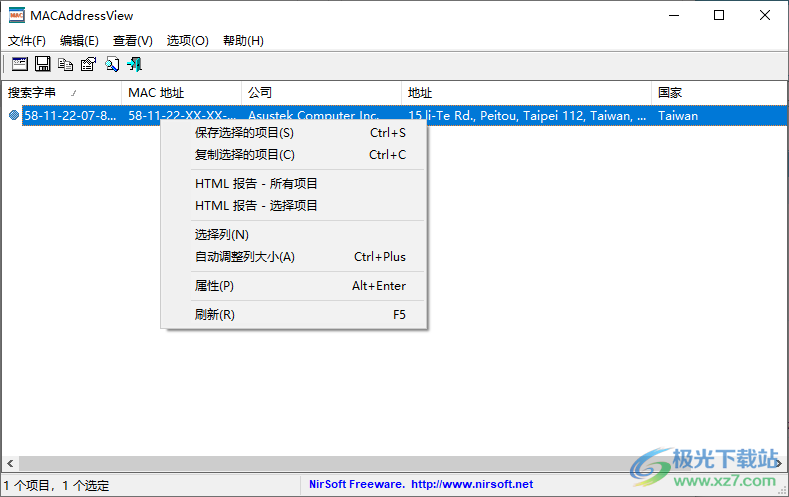Click the http://www.nirsoft.net link in status bar

point(472,484)
